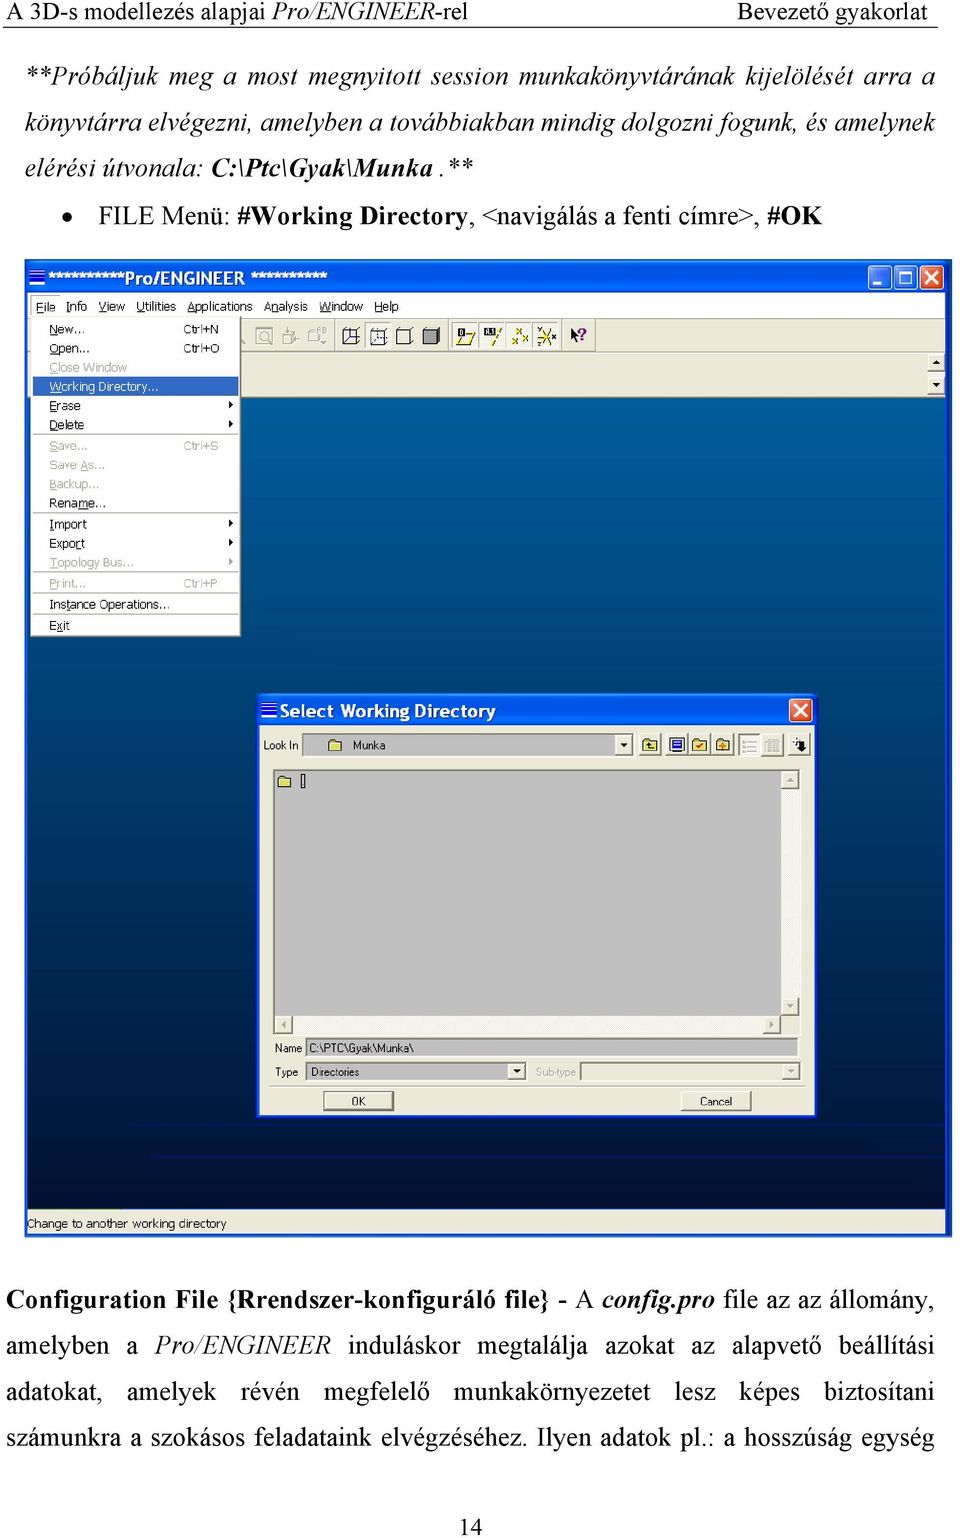Maximize the Pro/ENGINEER window

point(905,277)
